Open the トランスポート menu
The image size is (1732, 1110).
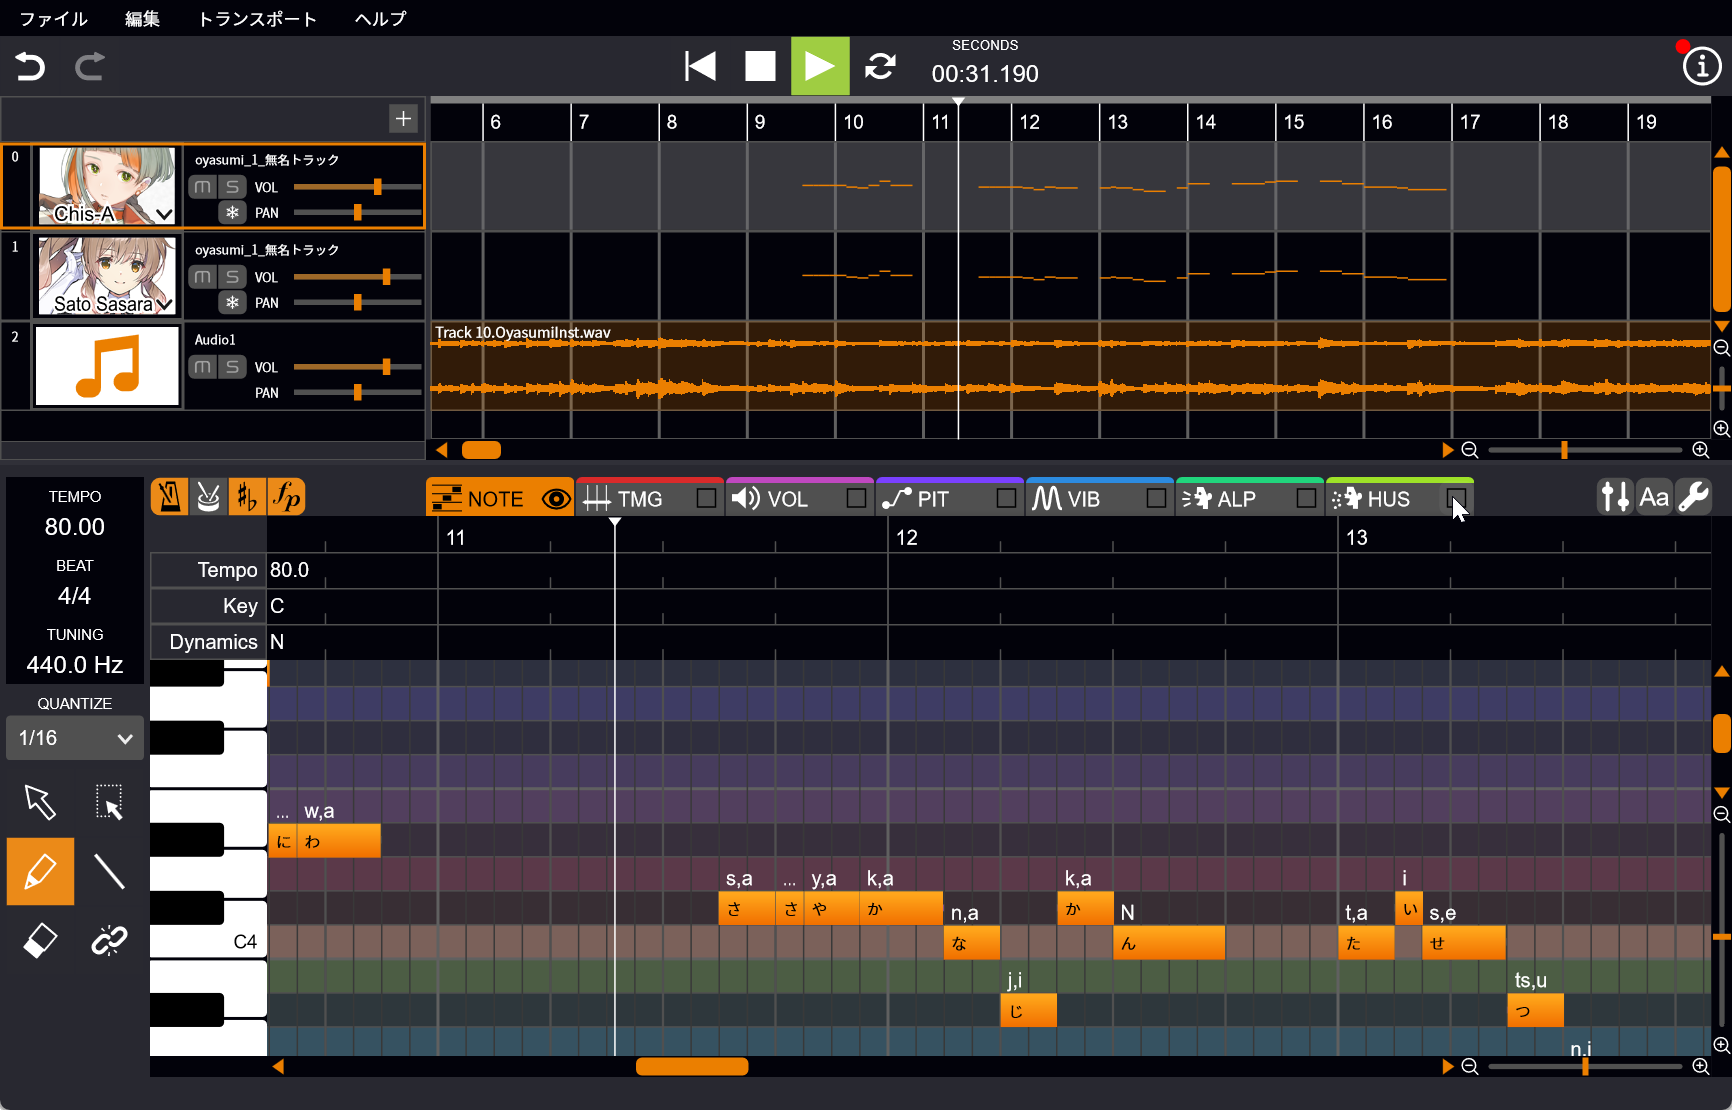coord(258,18)
